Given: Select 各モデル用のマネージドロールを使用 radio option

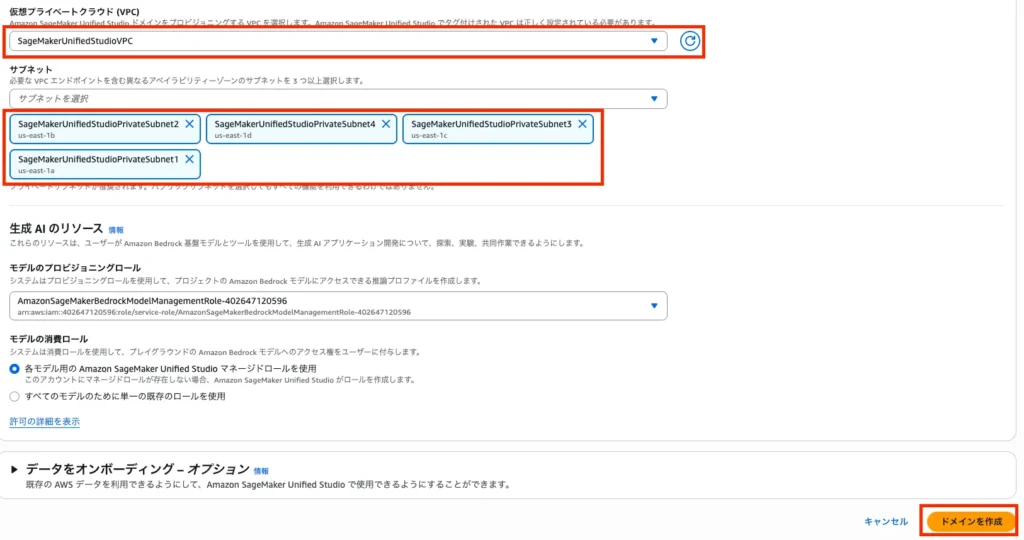Looking at the screenshot, I should click(x=14, y=368).
